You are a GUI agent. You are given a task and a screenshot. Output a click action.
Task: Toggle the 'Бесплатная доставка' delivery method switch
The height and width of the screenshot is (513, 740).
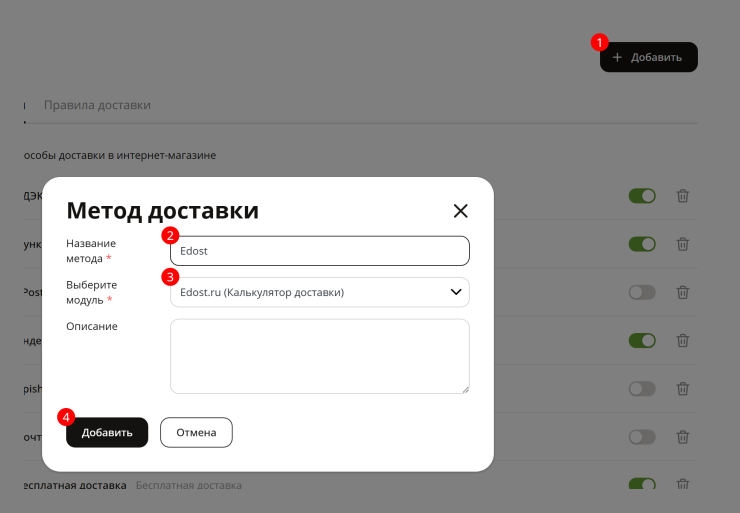[x=642, y=484]
